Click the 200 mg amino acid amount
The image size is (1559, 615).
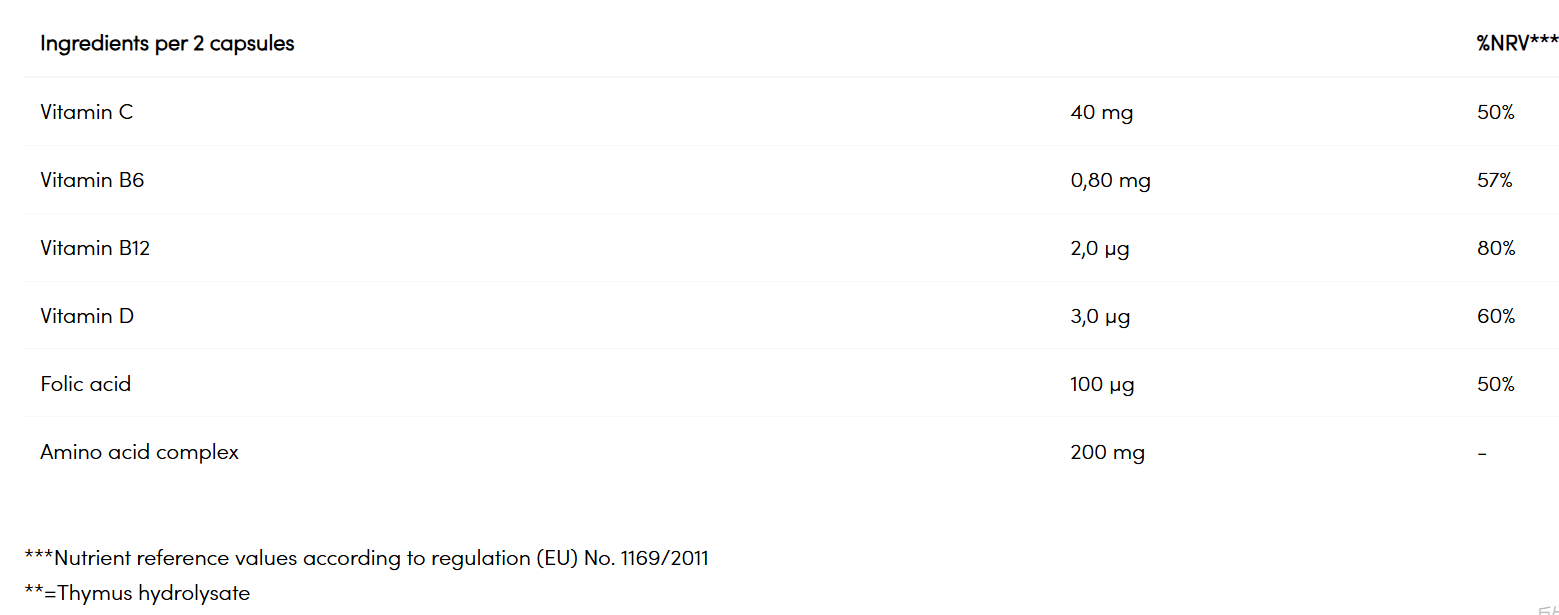pos(1107,452)
